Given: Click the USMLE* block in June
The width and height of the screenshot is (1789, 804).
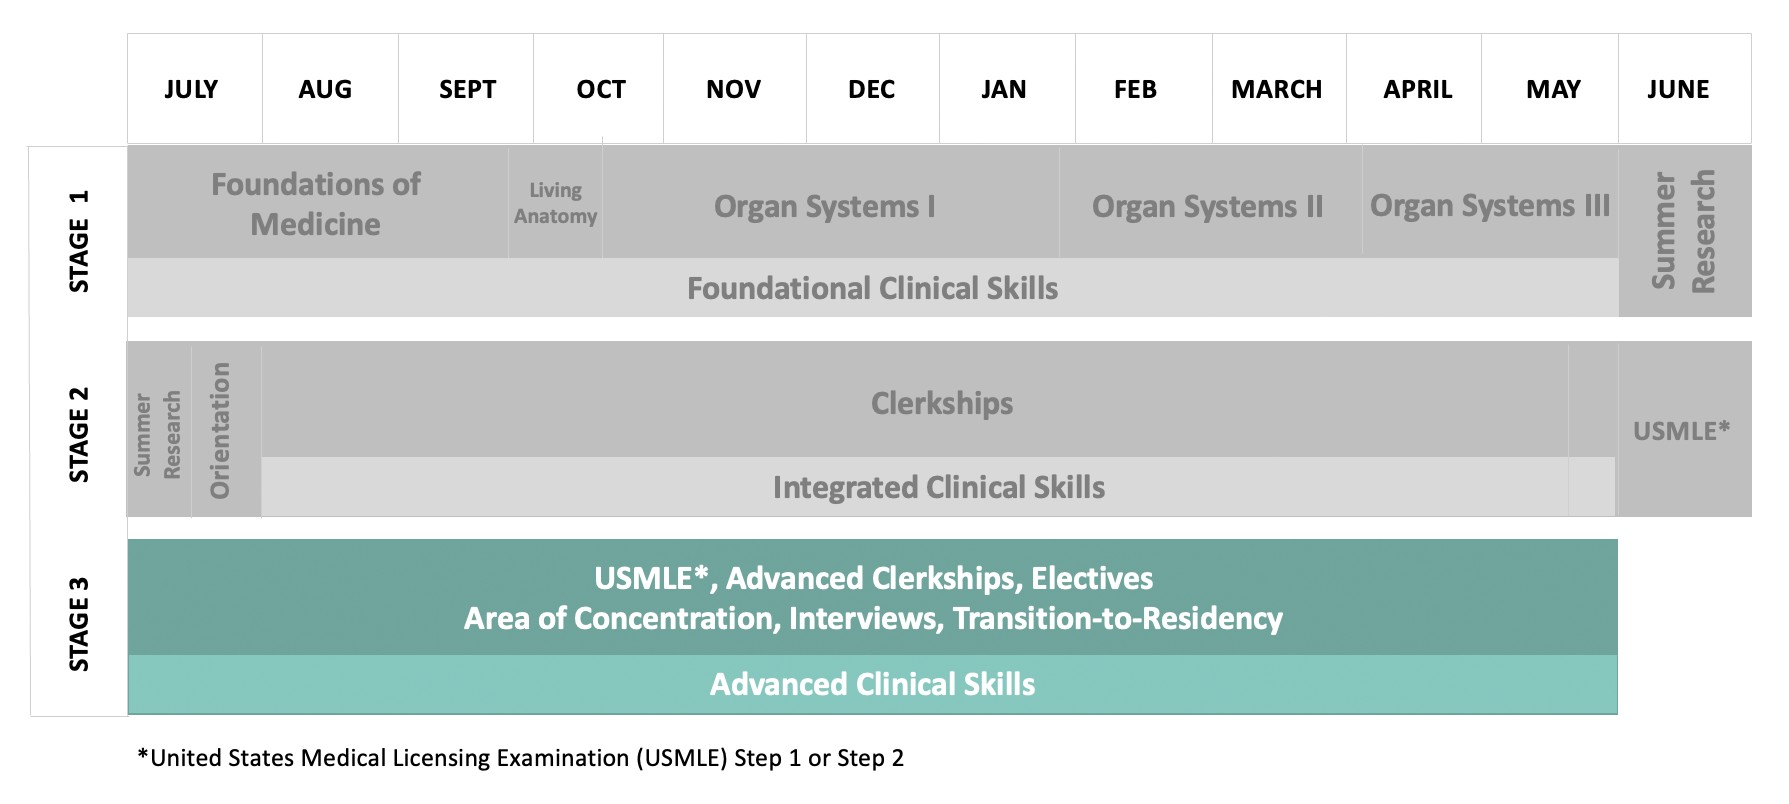Looking at the screenshot, I should [x=1681, y=431].
